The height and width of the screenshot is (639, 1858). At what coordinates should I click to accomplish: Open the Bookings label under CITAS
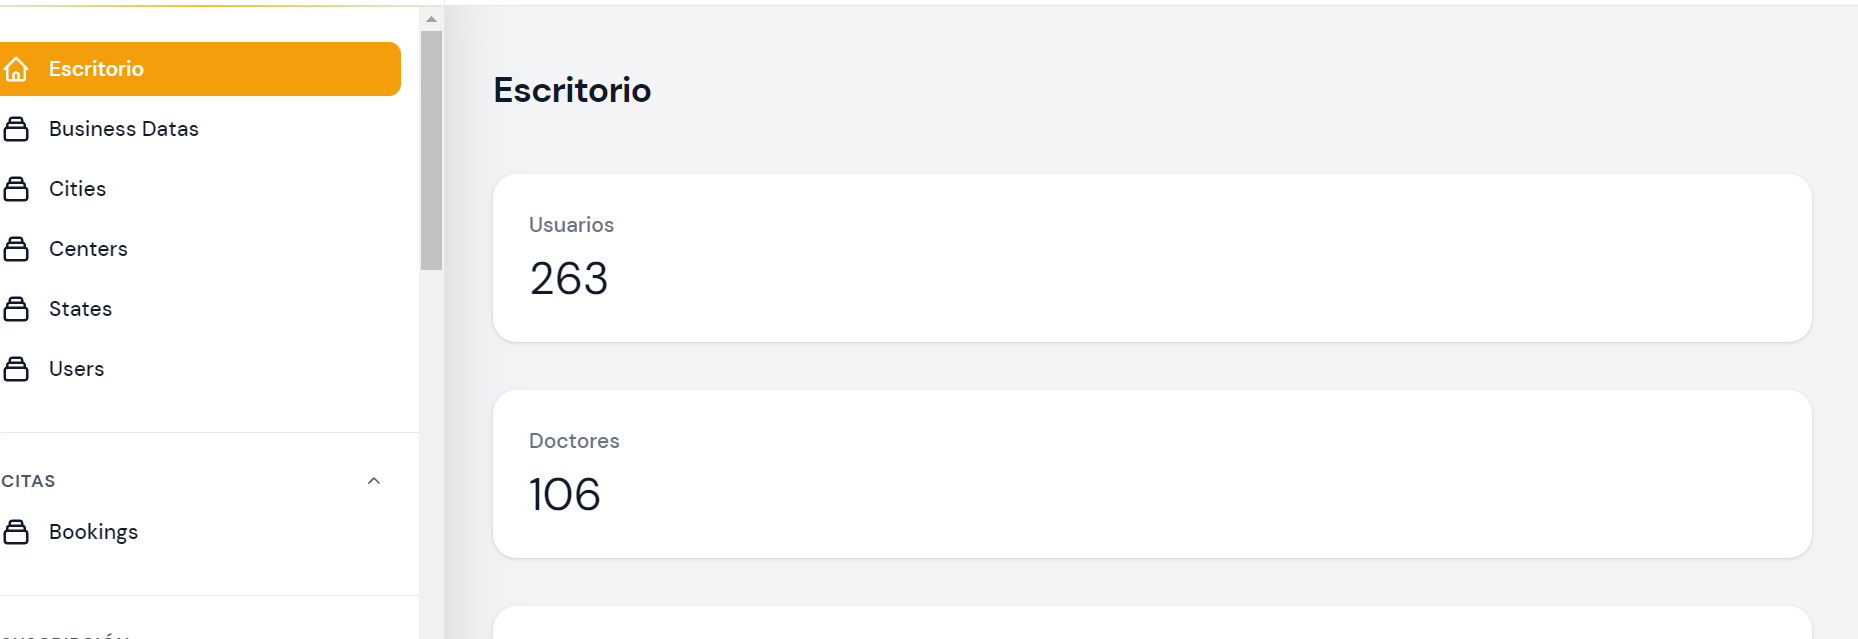pos(93,532)
